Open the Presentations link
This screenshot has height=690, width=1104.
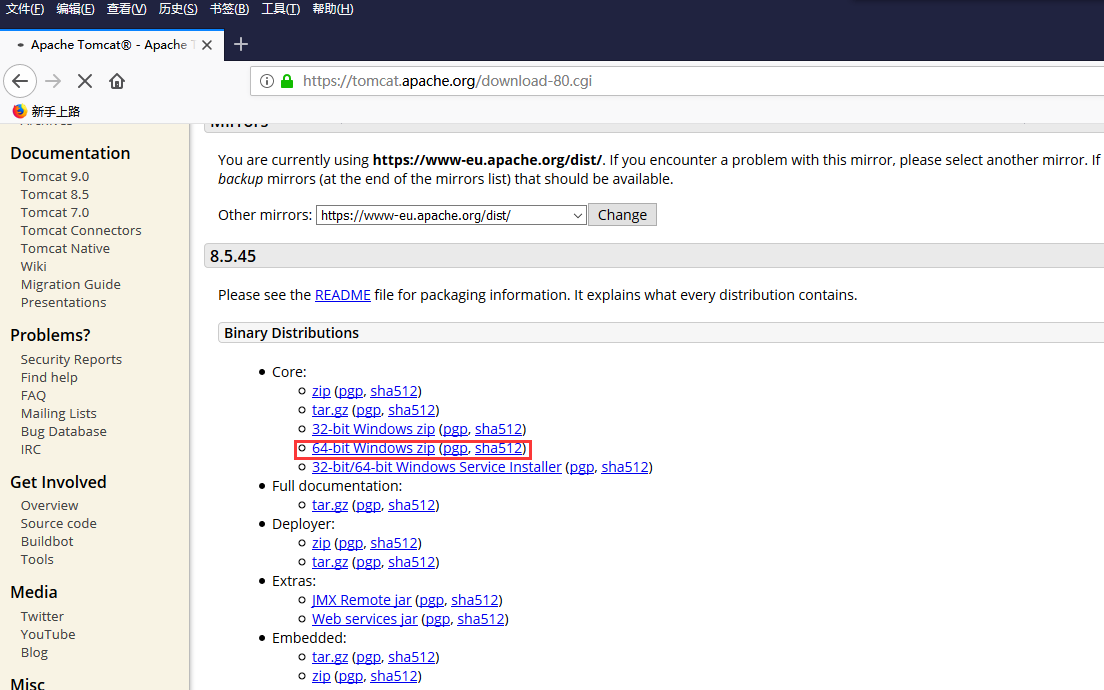click(x=63, y=302)
